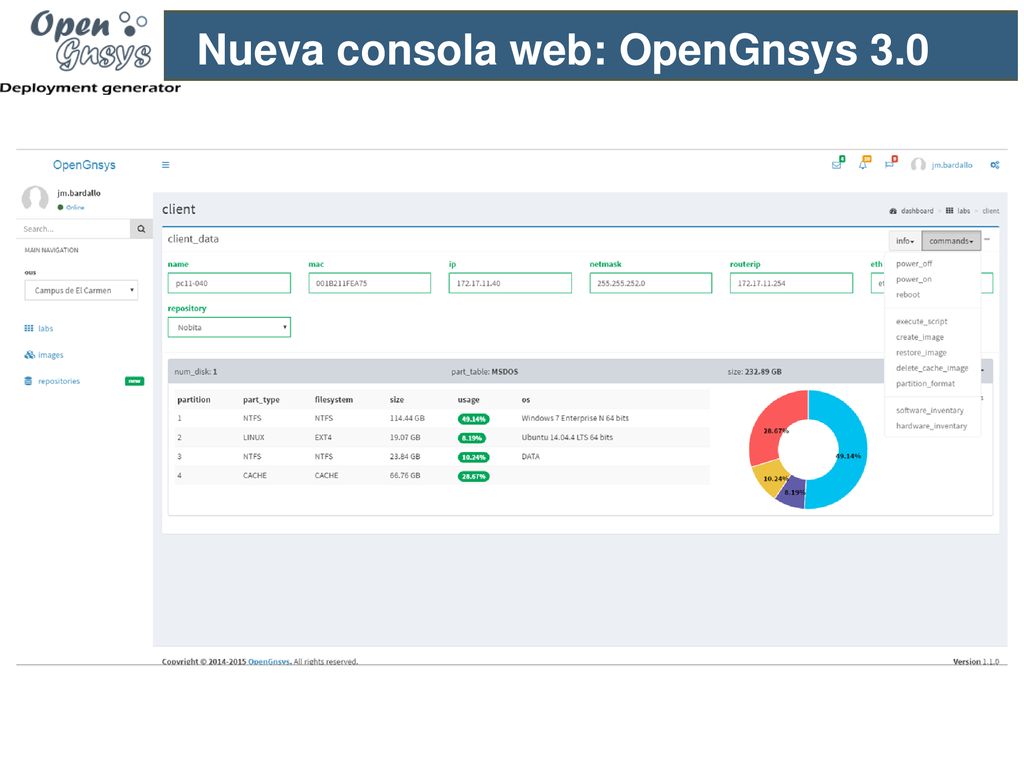Click the labs grid icon in the sidebar
The height and width of the screenshot is (768, 1024).
[29, 328]
